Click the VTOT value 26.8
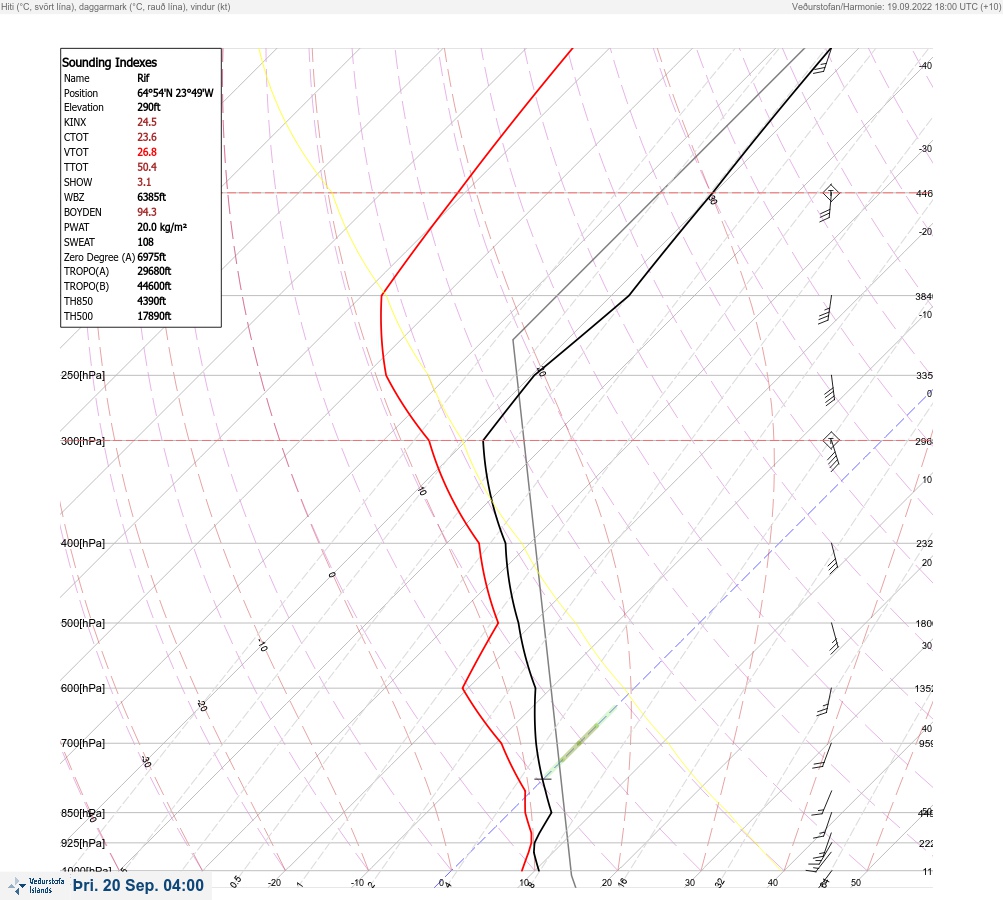 [x=146, y=152]
